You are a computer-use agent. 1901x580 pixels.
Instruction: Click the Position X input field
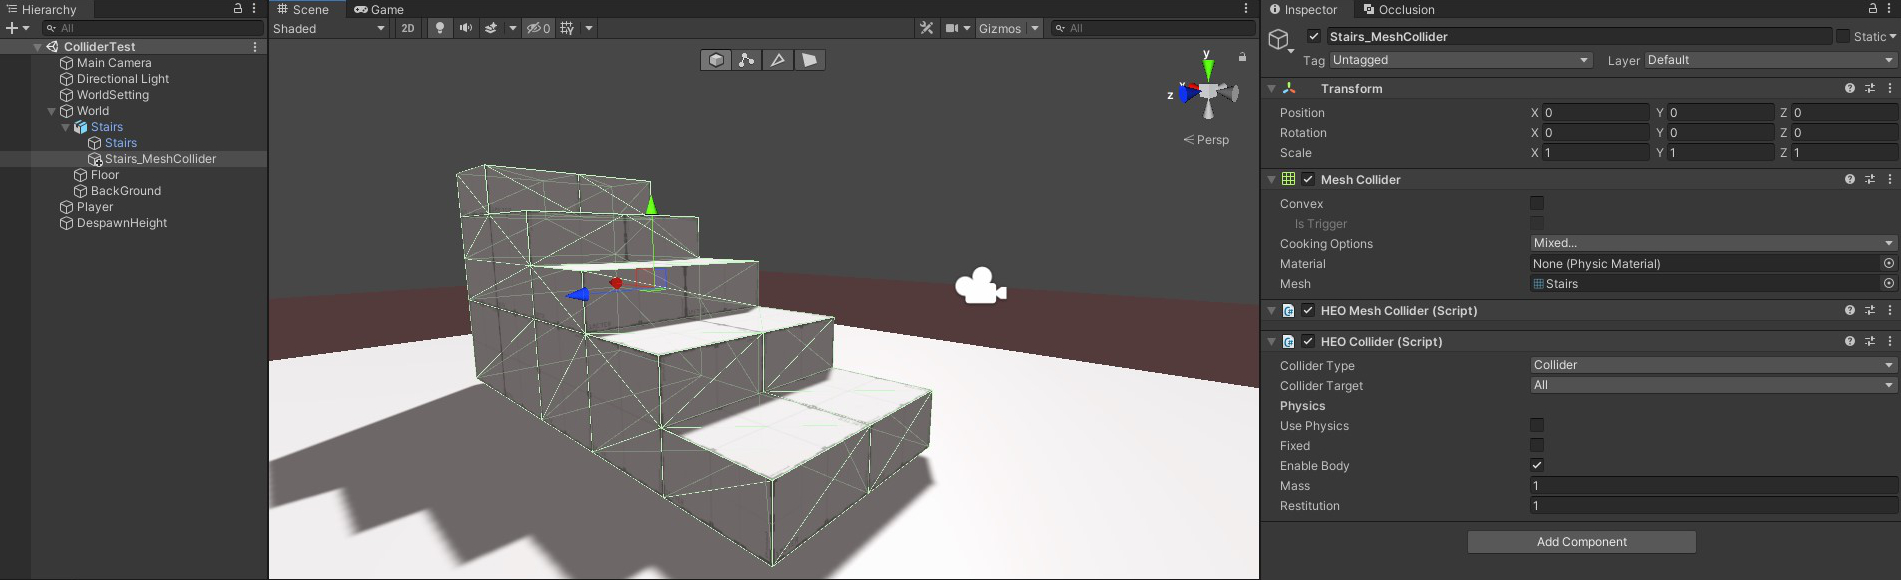point(1596,112)
